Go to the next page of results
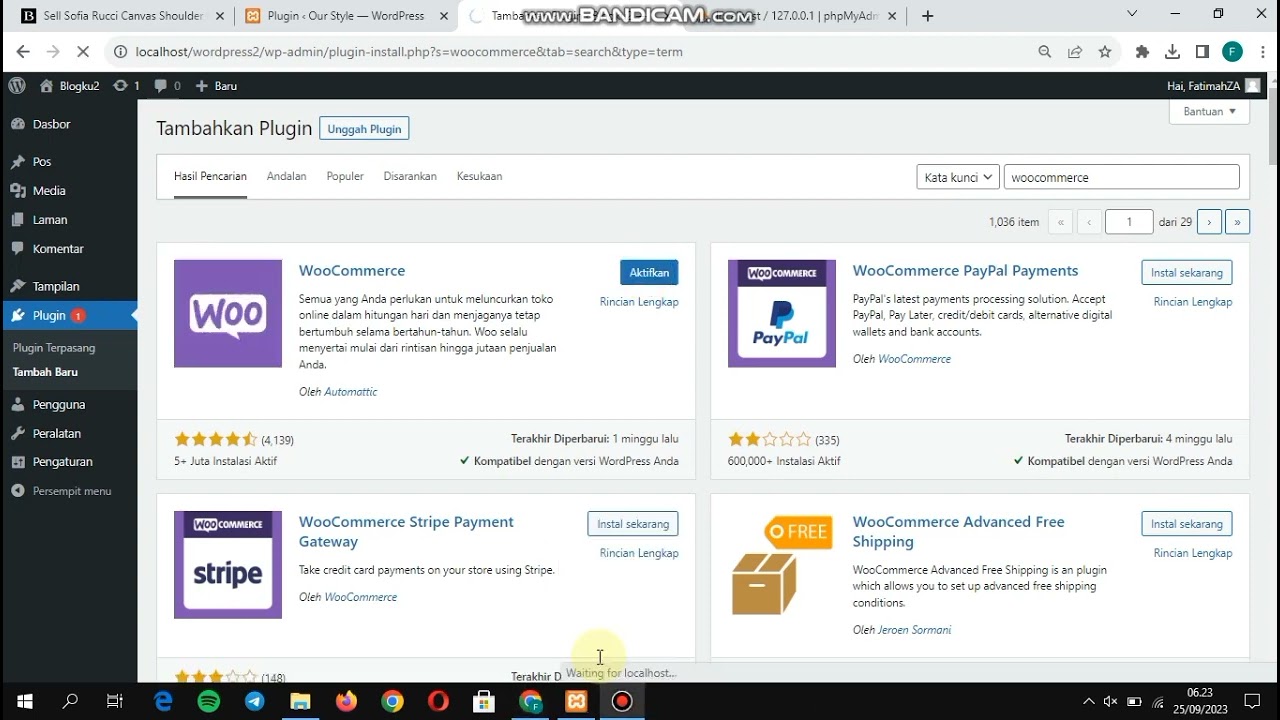This screenshot has height=720, width=1280. click(x=1209, y=222)
